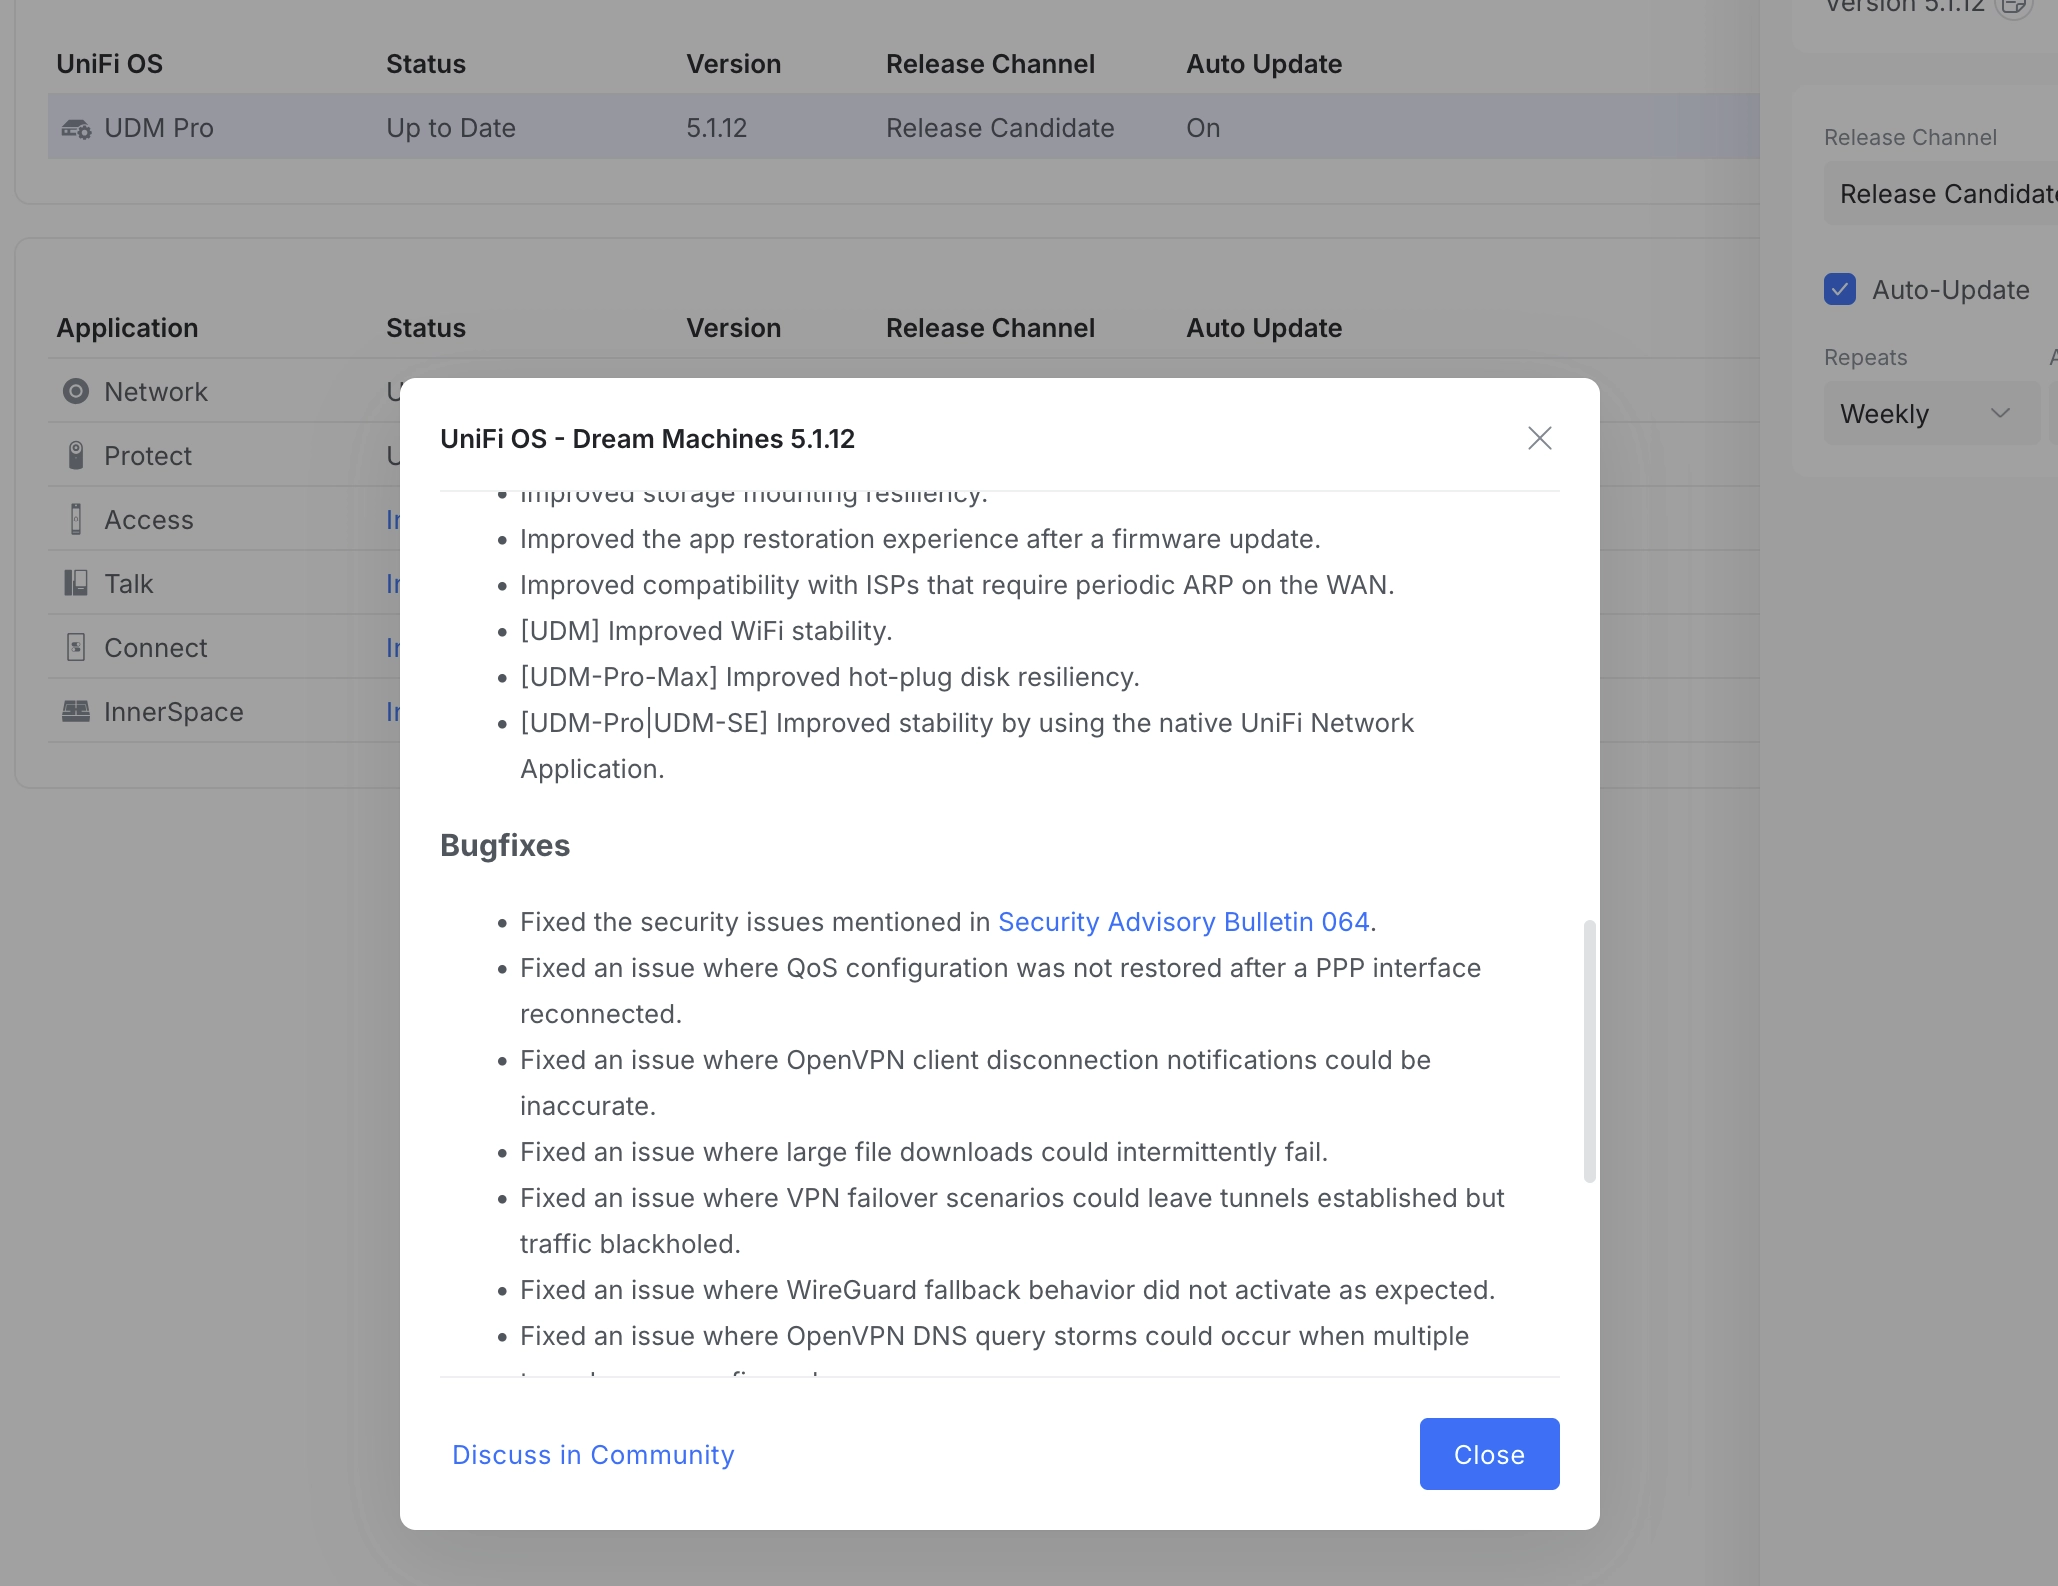2058x1586 pixels.
Task: Toggle the Auto-Update checkbox
Action: 1839,289
